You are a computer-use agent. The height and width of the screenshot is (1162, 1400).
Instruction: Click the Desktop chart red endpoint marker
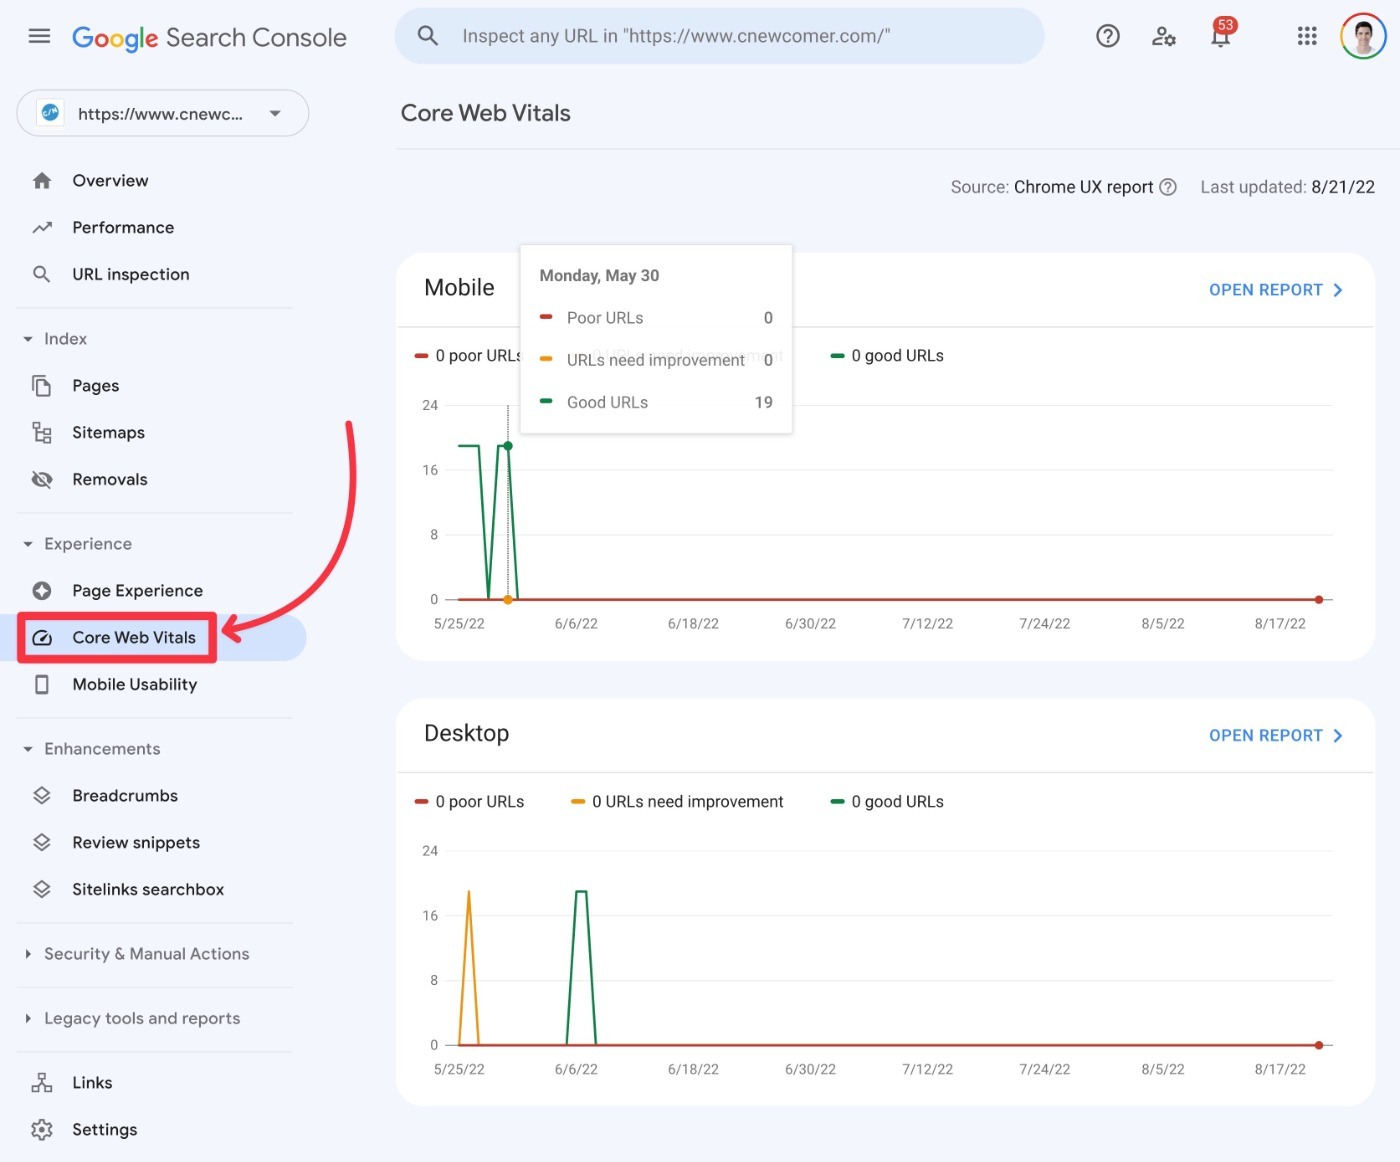[1319, 1045]
